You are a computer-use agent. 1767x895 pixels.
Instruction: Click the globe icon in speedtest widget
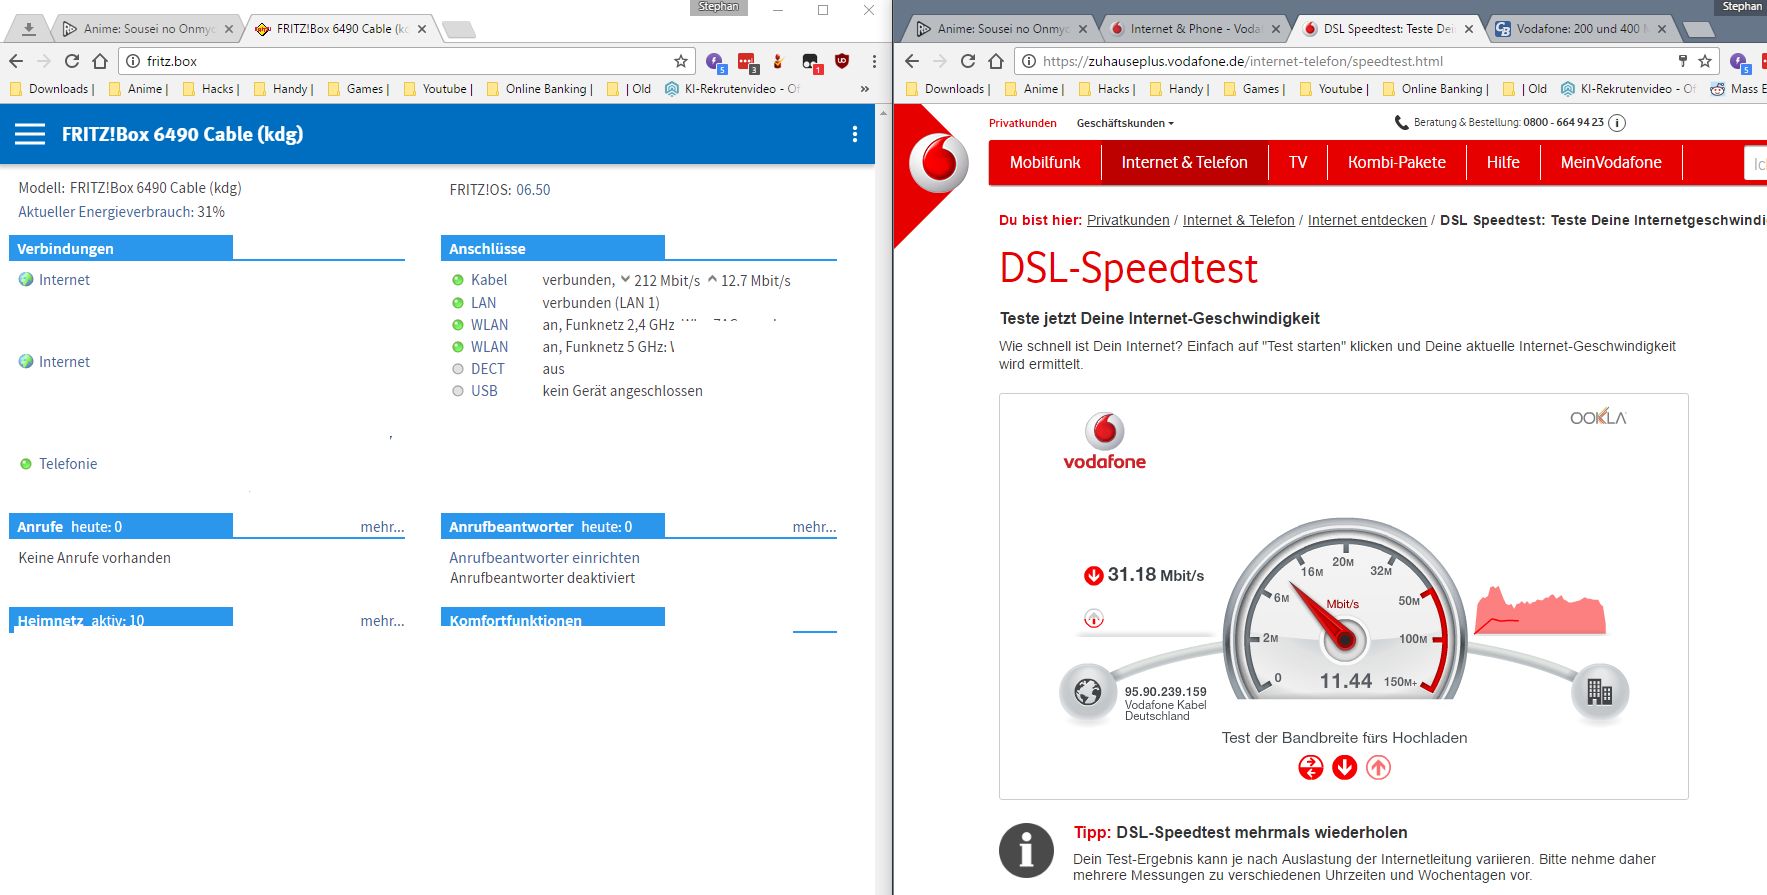(1088, 691)
